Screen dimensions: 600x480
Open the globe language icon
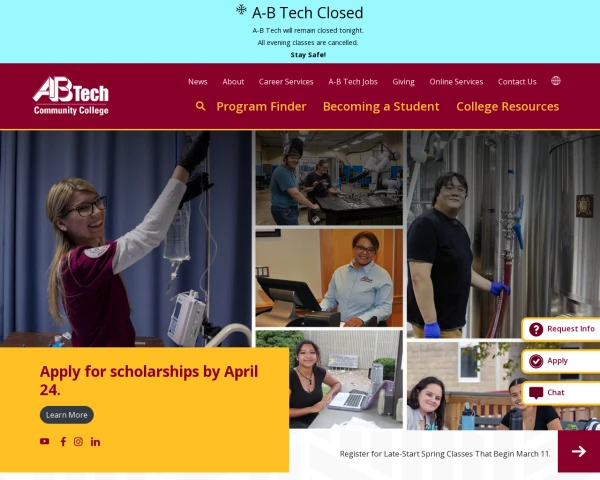[556, 81]
